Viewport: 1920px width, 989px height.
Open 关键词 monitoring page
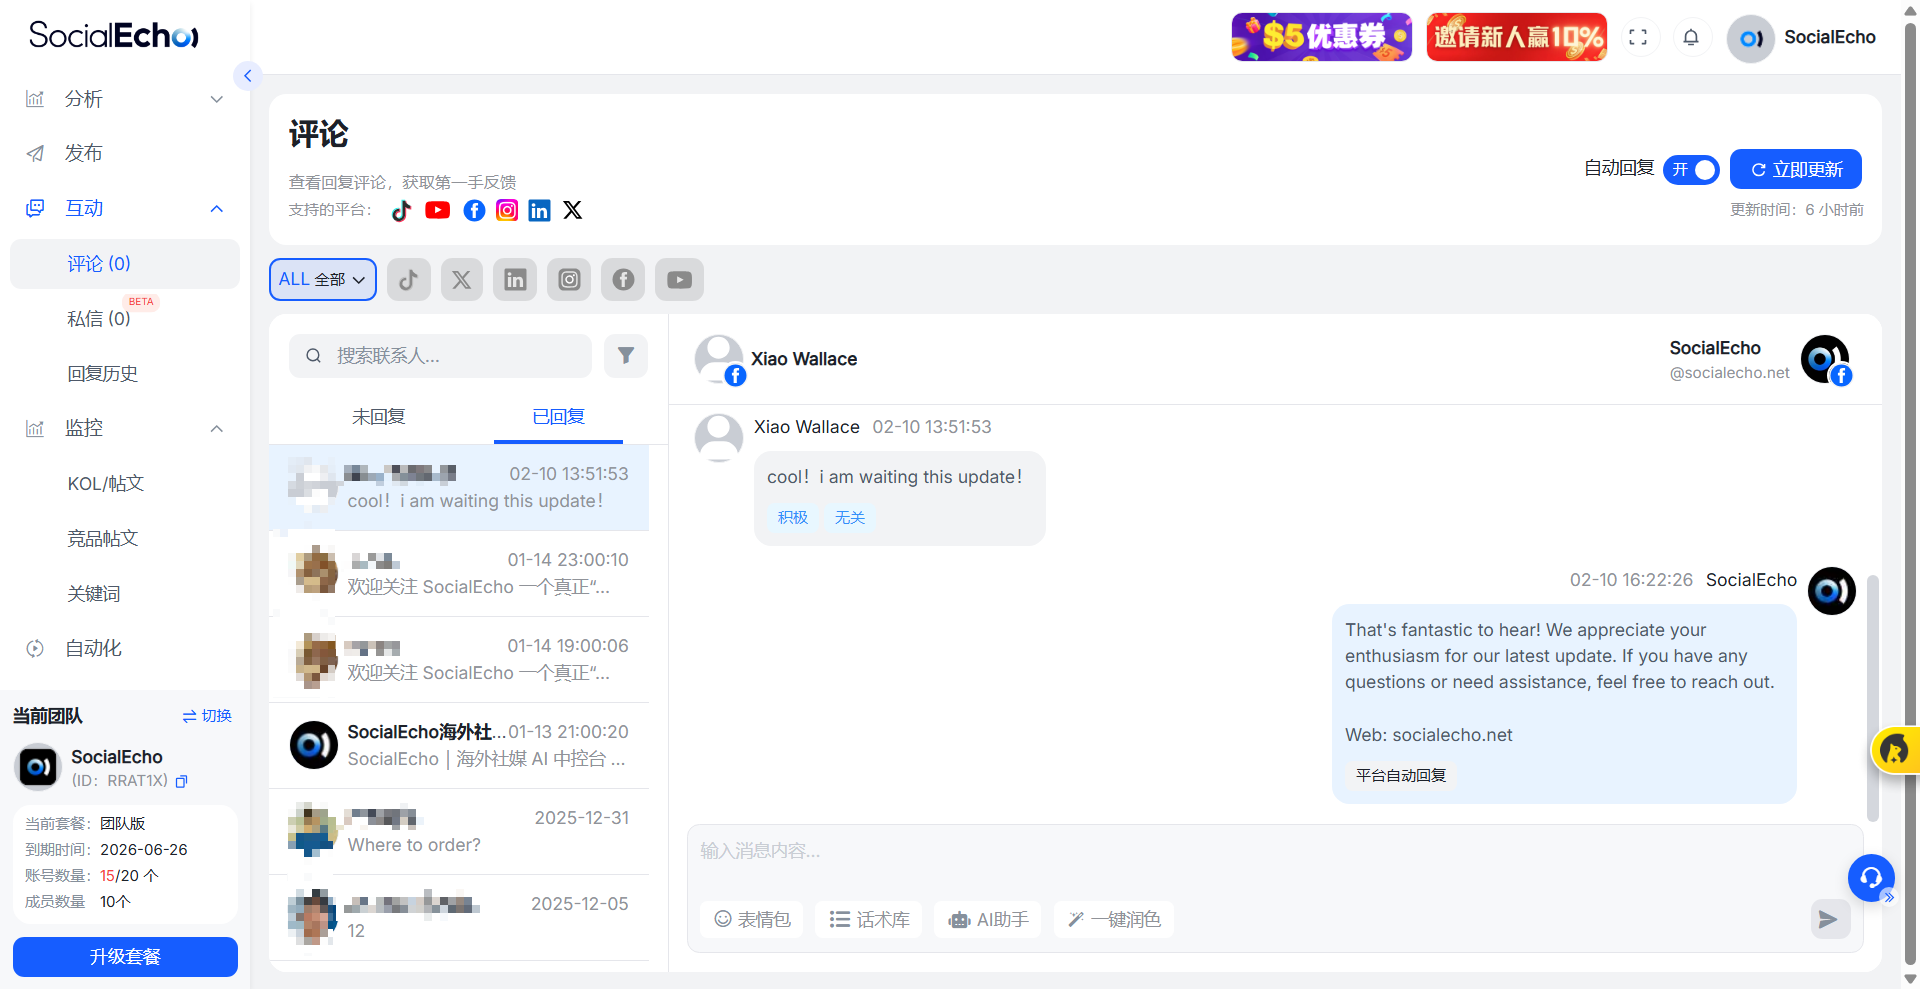point(125,593)
